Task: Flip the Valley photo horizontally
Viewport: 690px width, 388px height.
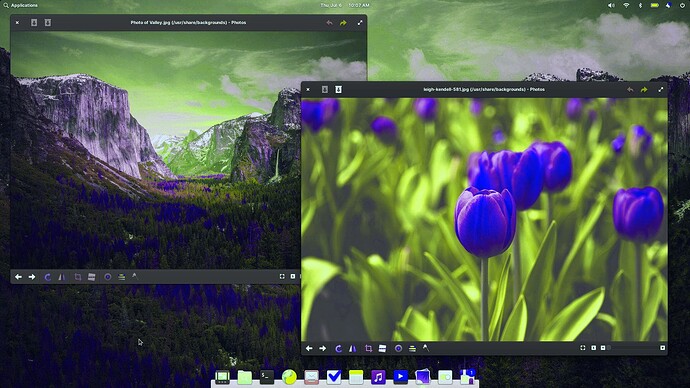Action: (62, 277)
